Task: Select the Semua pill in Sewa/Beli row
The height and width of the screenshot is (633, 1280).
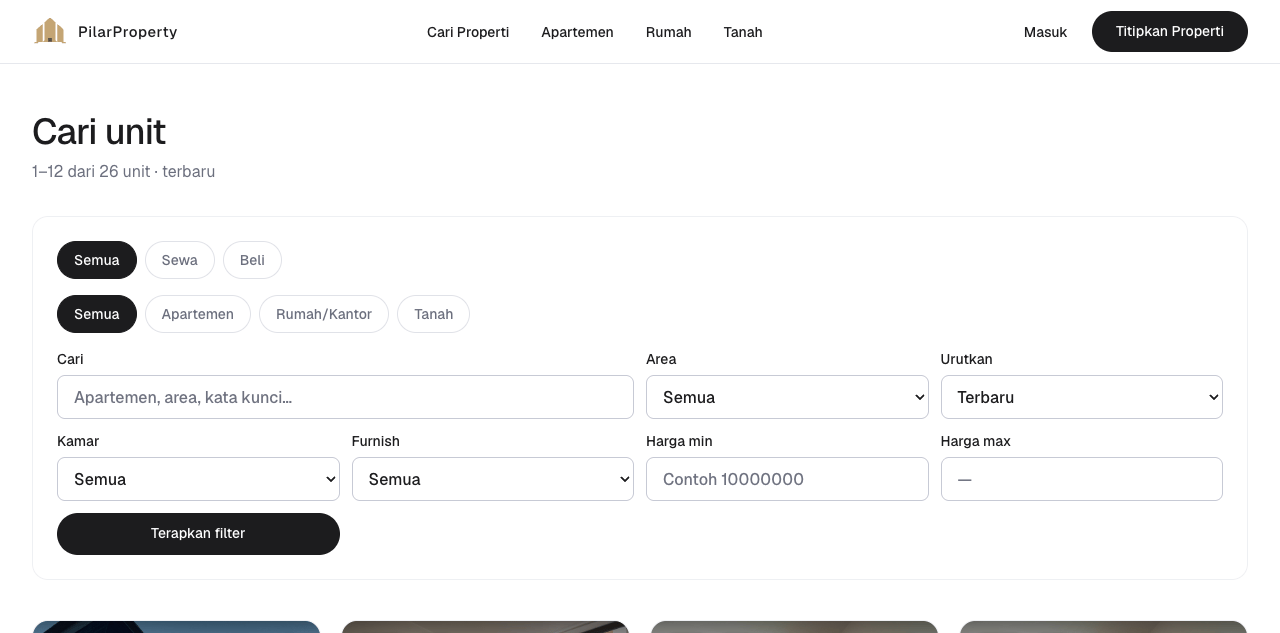Action: click(x=97, y=260)
